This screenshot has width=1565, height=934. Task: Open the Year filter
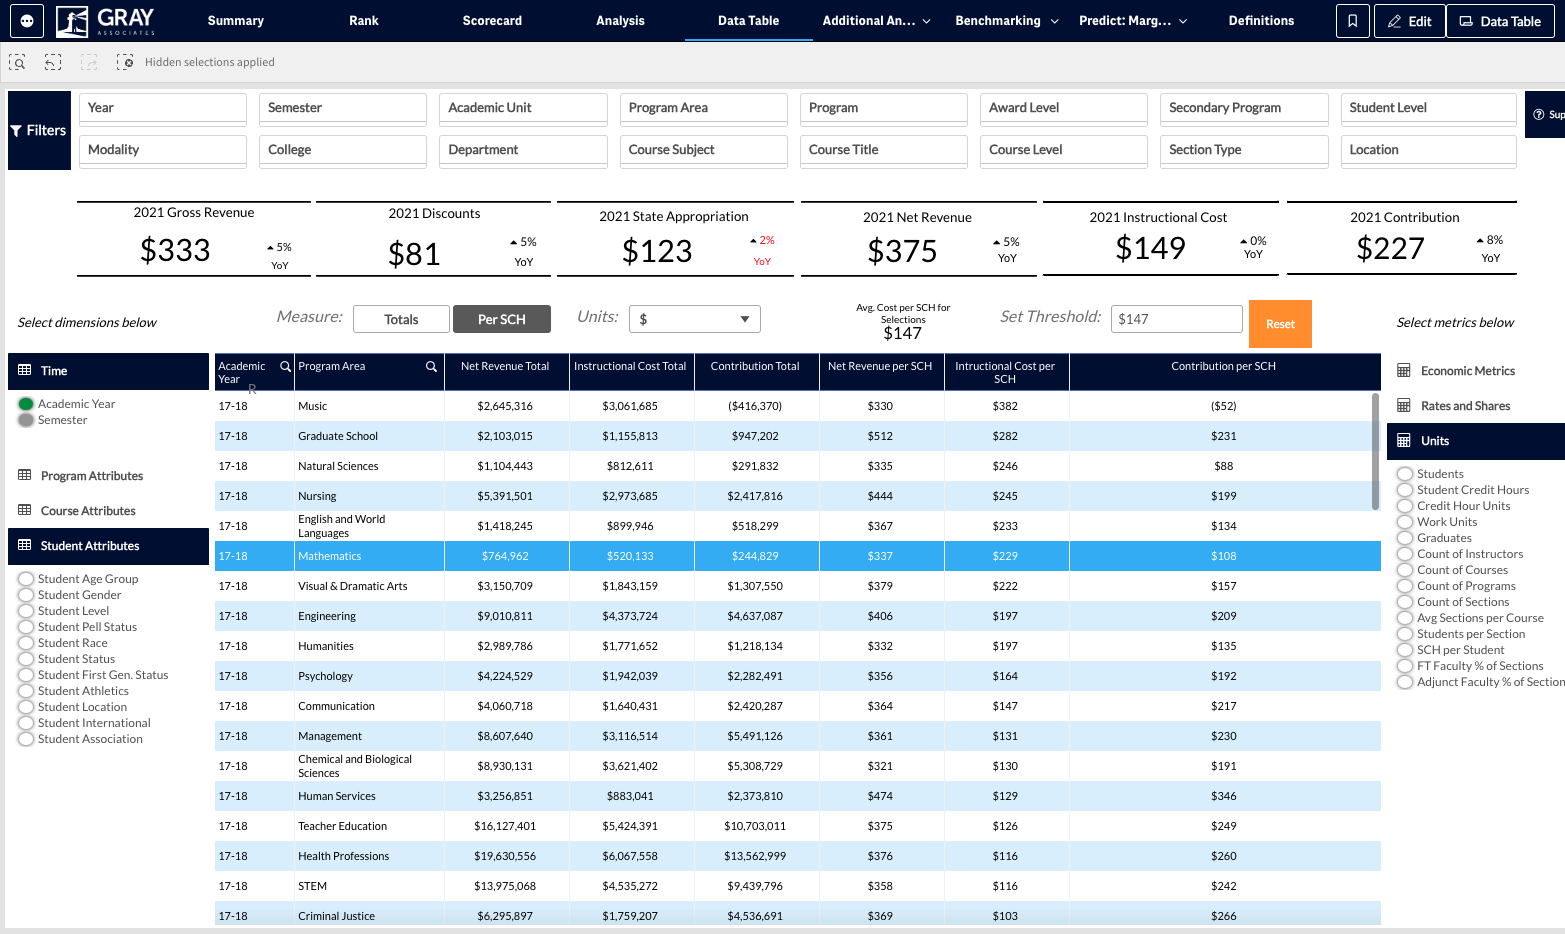tap(163, 108)
